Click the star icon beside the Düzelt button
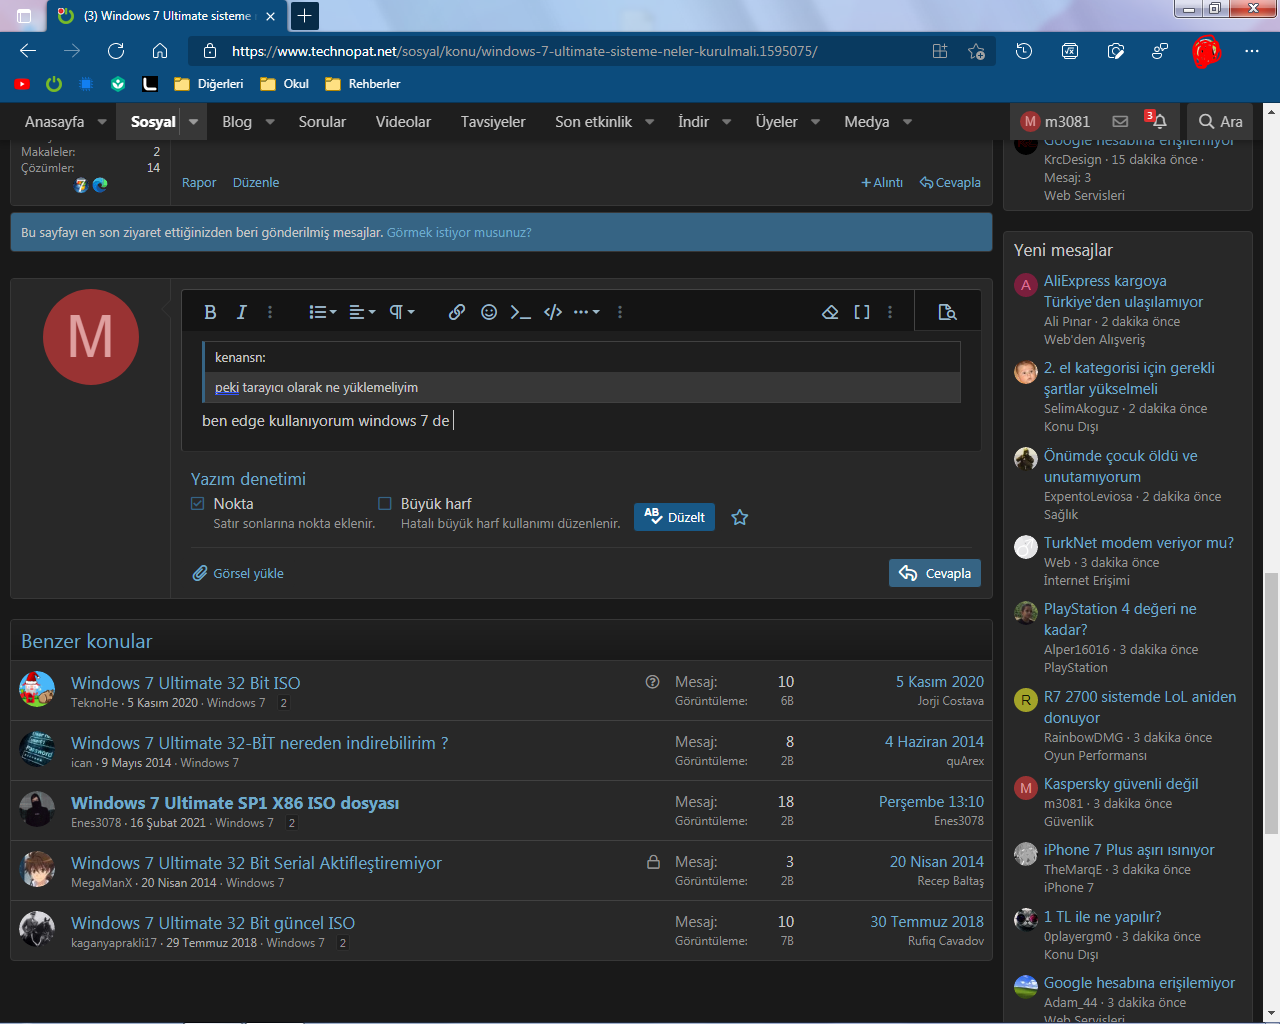 [740, 517]
